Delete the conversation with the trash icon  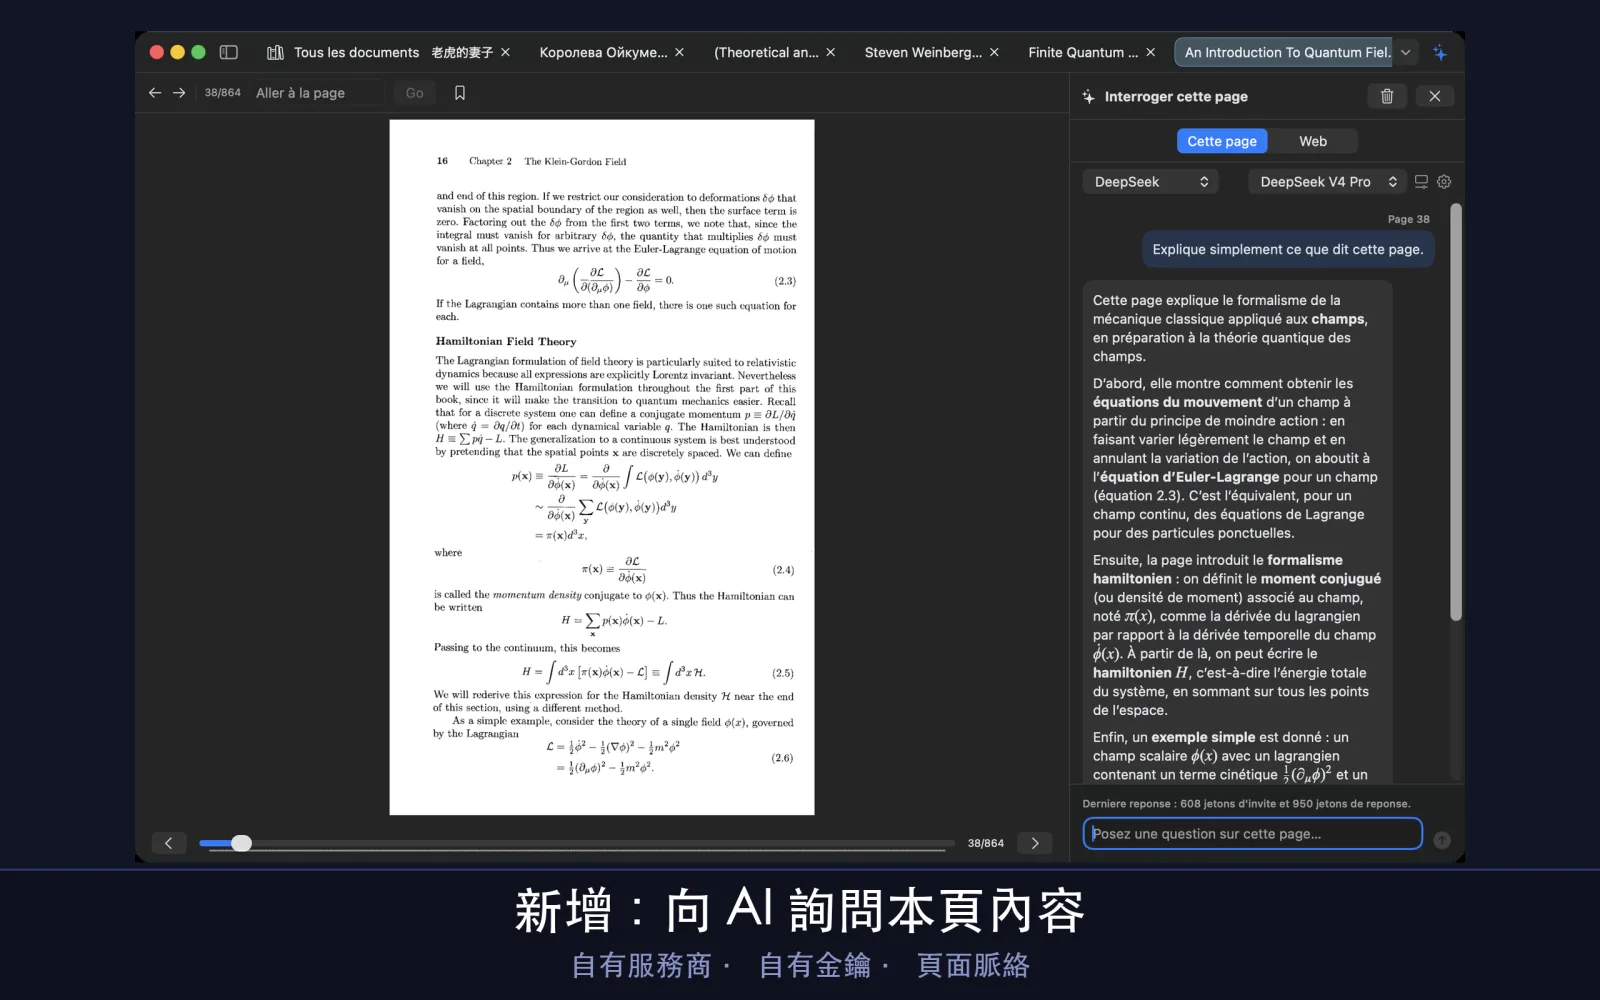pyautogui.click(x=1387, y=96)
